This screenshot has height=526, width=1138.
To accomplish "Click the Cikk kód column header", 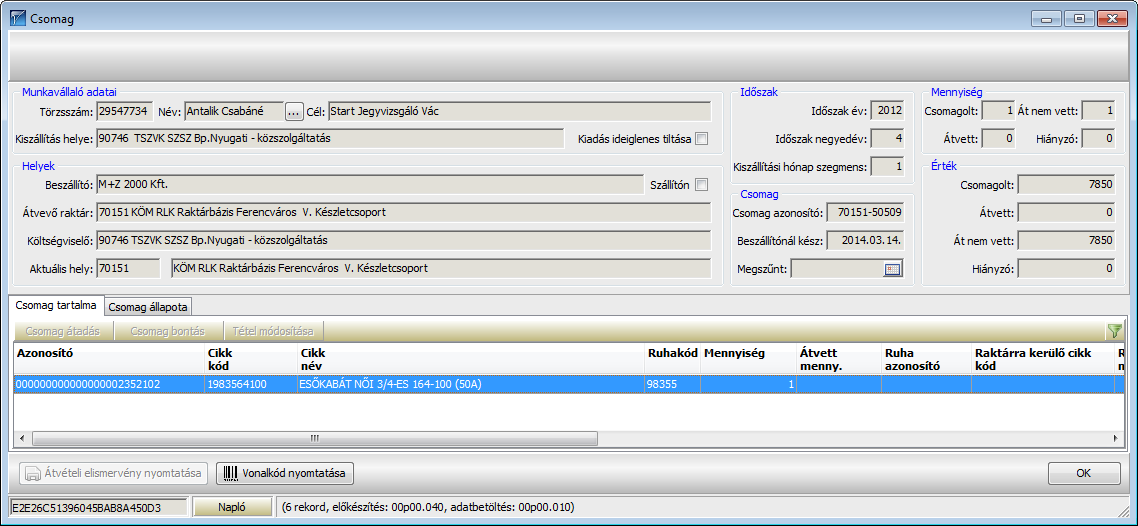I will 251,358.
